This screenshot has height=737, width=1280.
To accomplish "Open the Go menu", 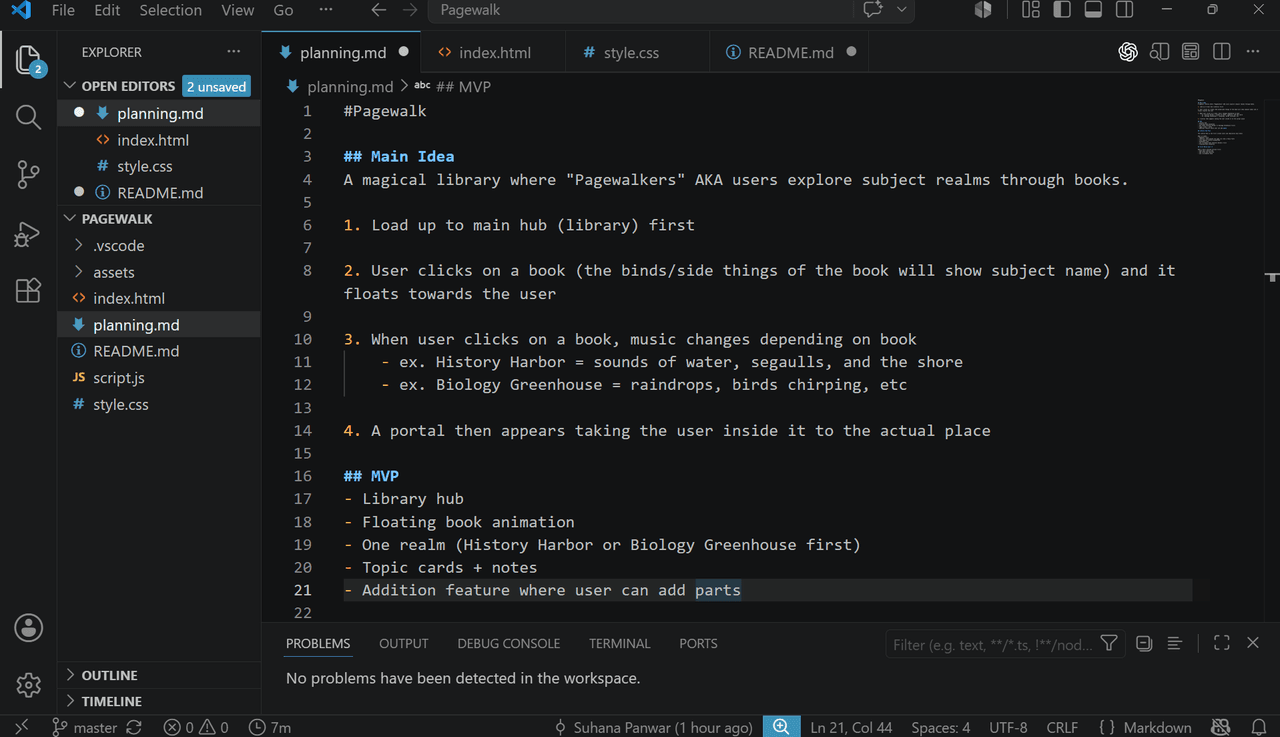I will (x=283, y=10).
